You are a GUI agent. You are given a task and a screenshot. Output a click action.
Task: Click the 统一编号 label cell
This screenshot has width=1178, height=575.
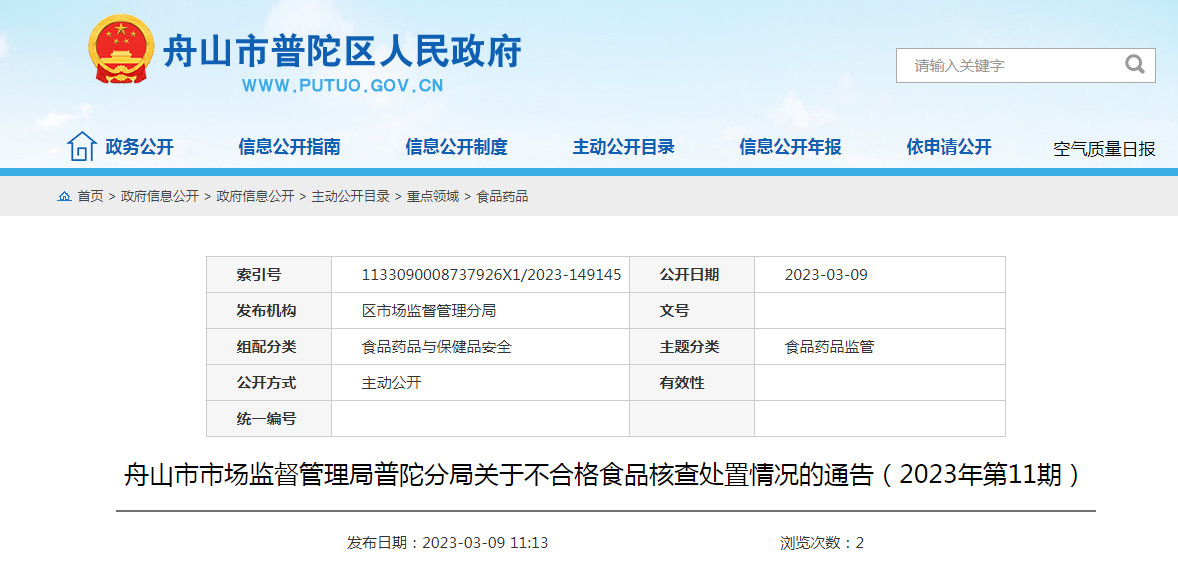(269, 419)
